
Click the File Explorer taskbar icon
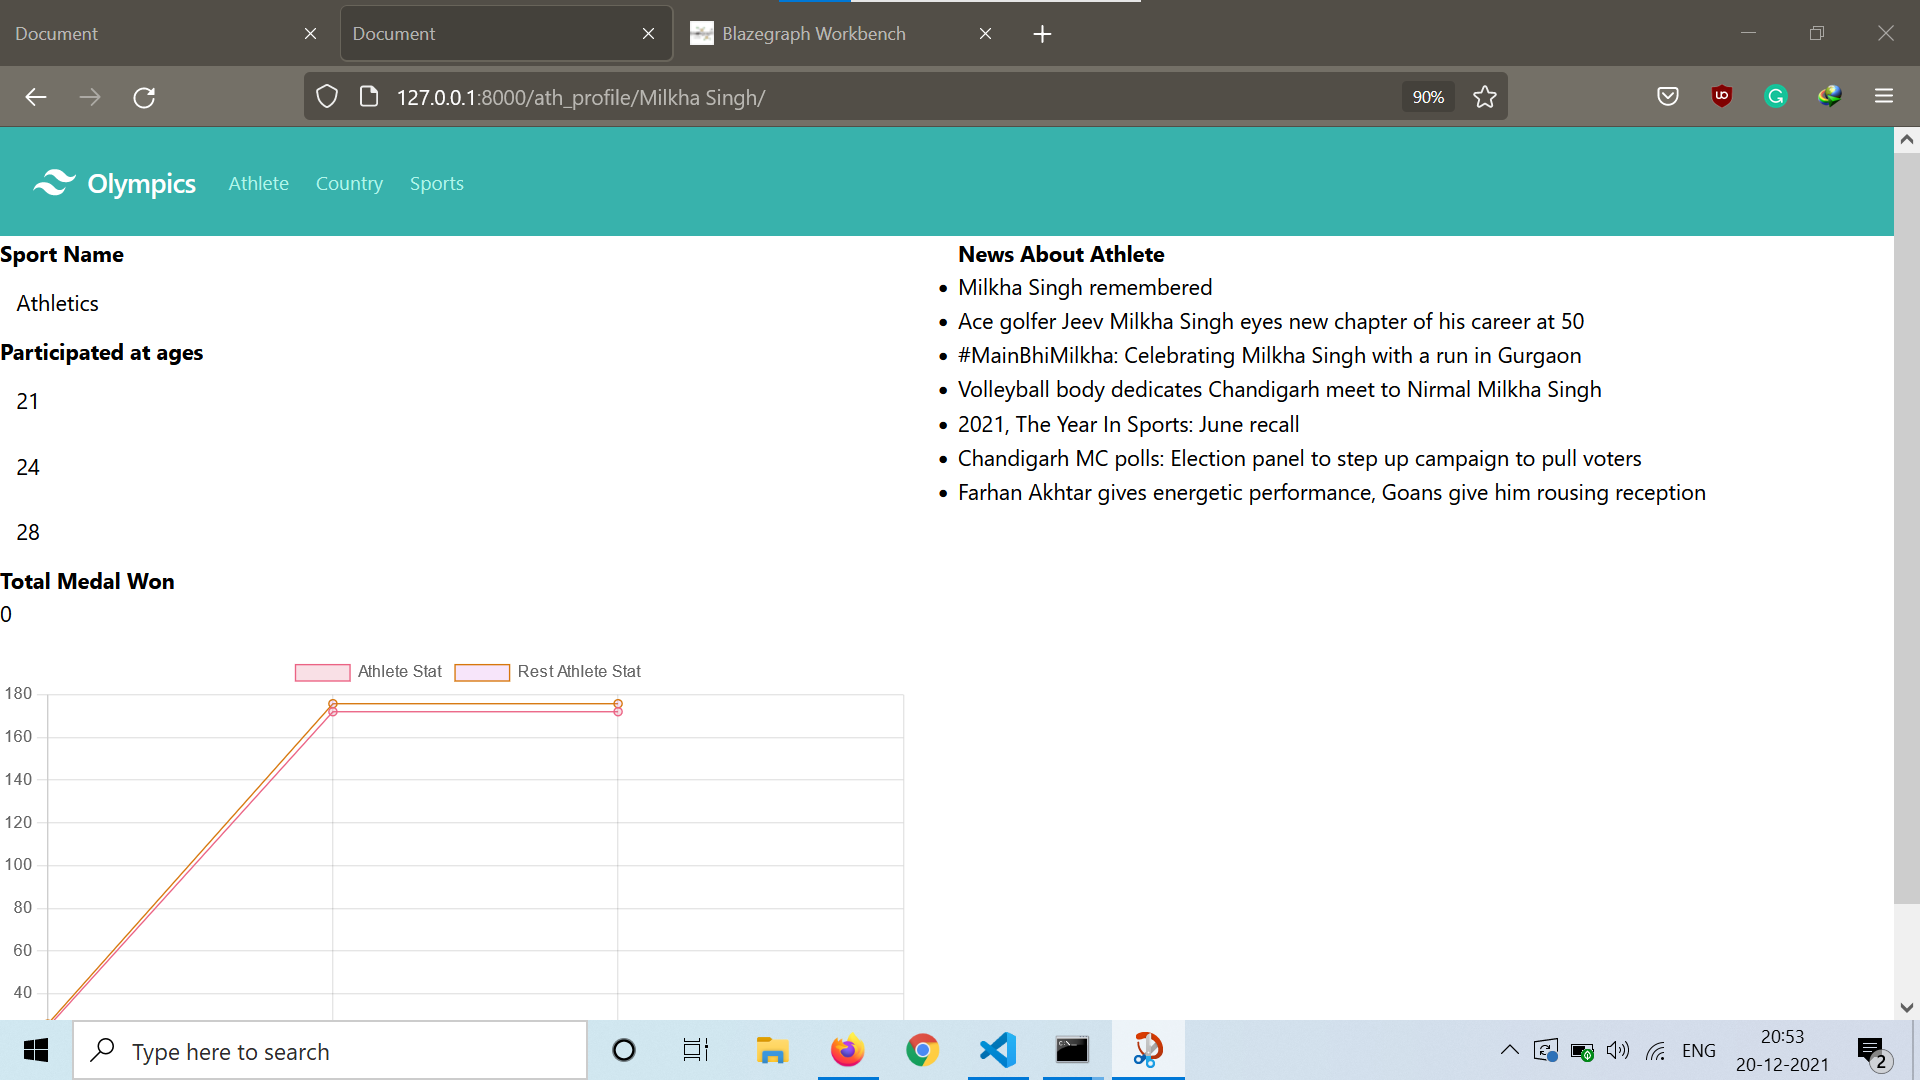click(x=770, y=1051)
